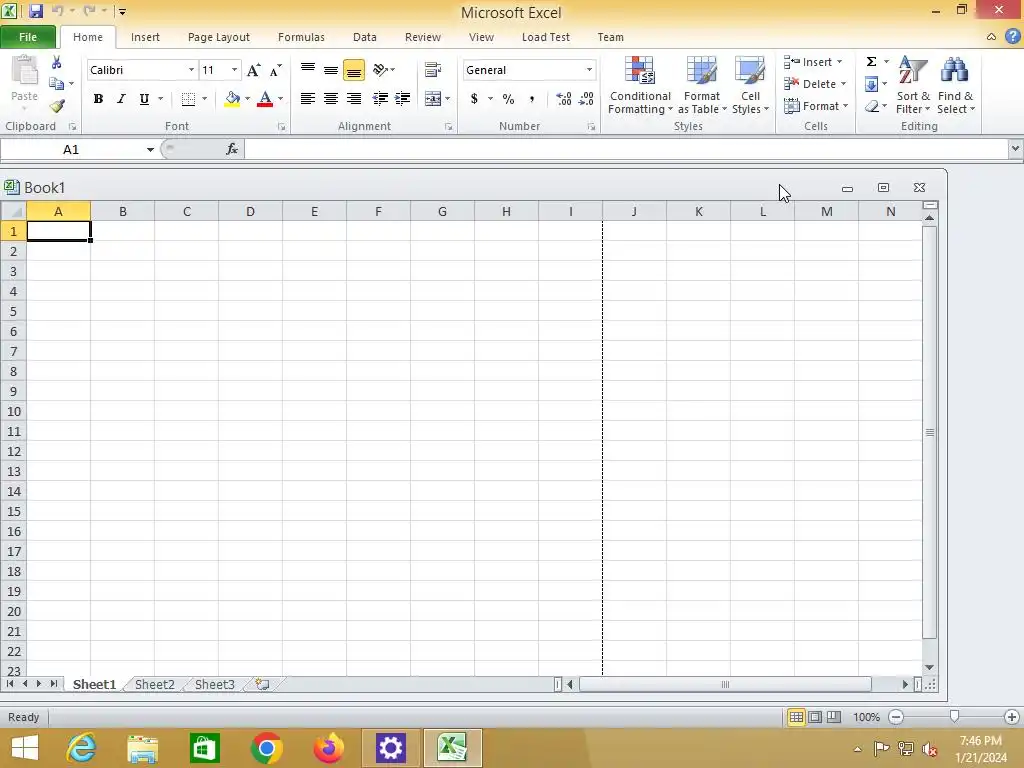Toggle Top Align
The height and width of the screenshot is (768, 1024).
[308, 69]
